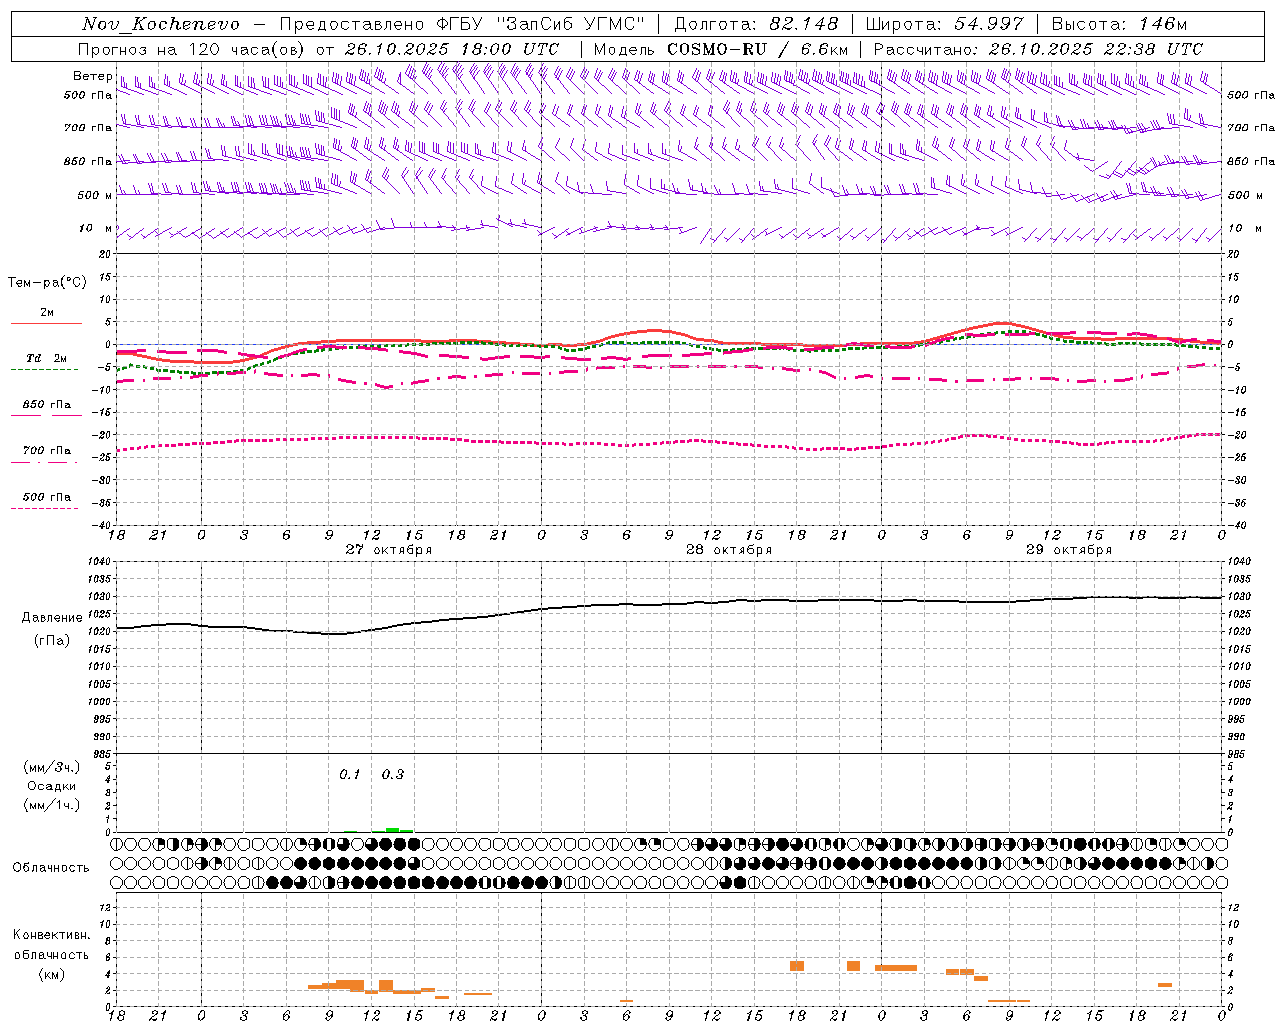This screenshot has height=1024, width=1280.
Task: Click the '(мм/3ч.)' precipitation unit label
Action: pyautogui.click(x=52, y=767)
